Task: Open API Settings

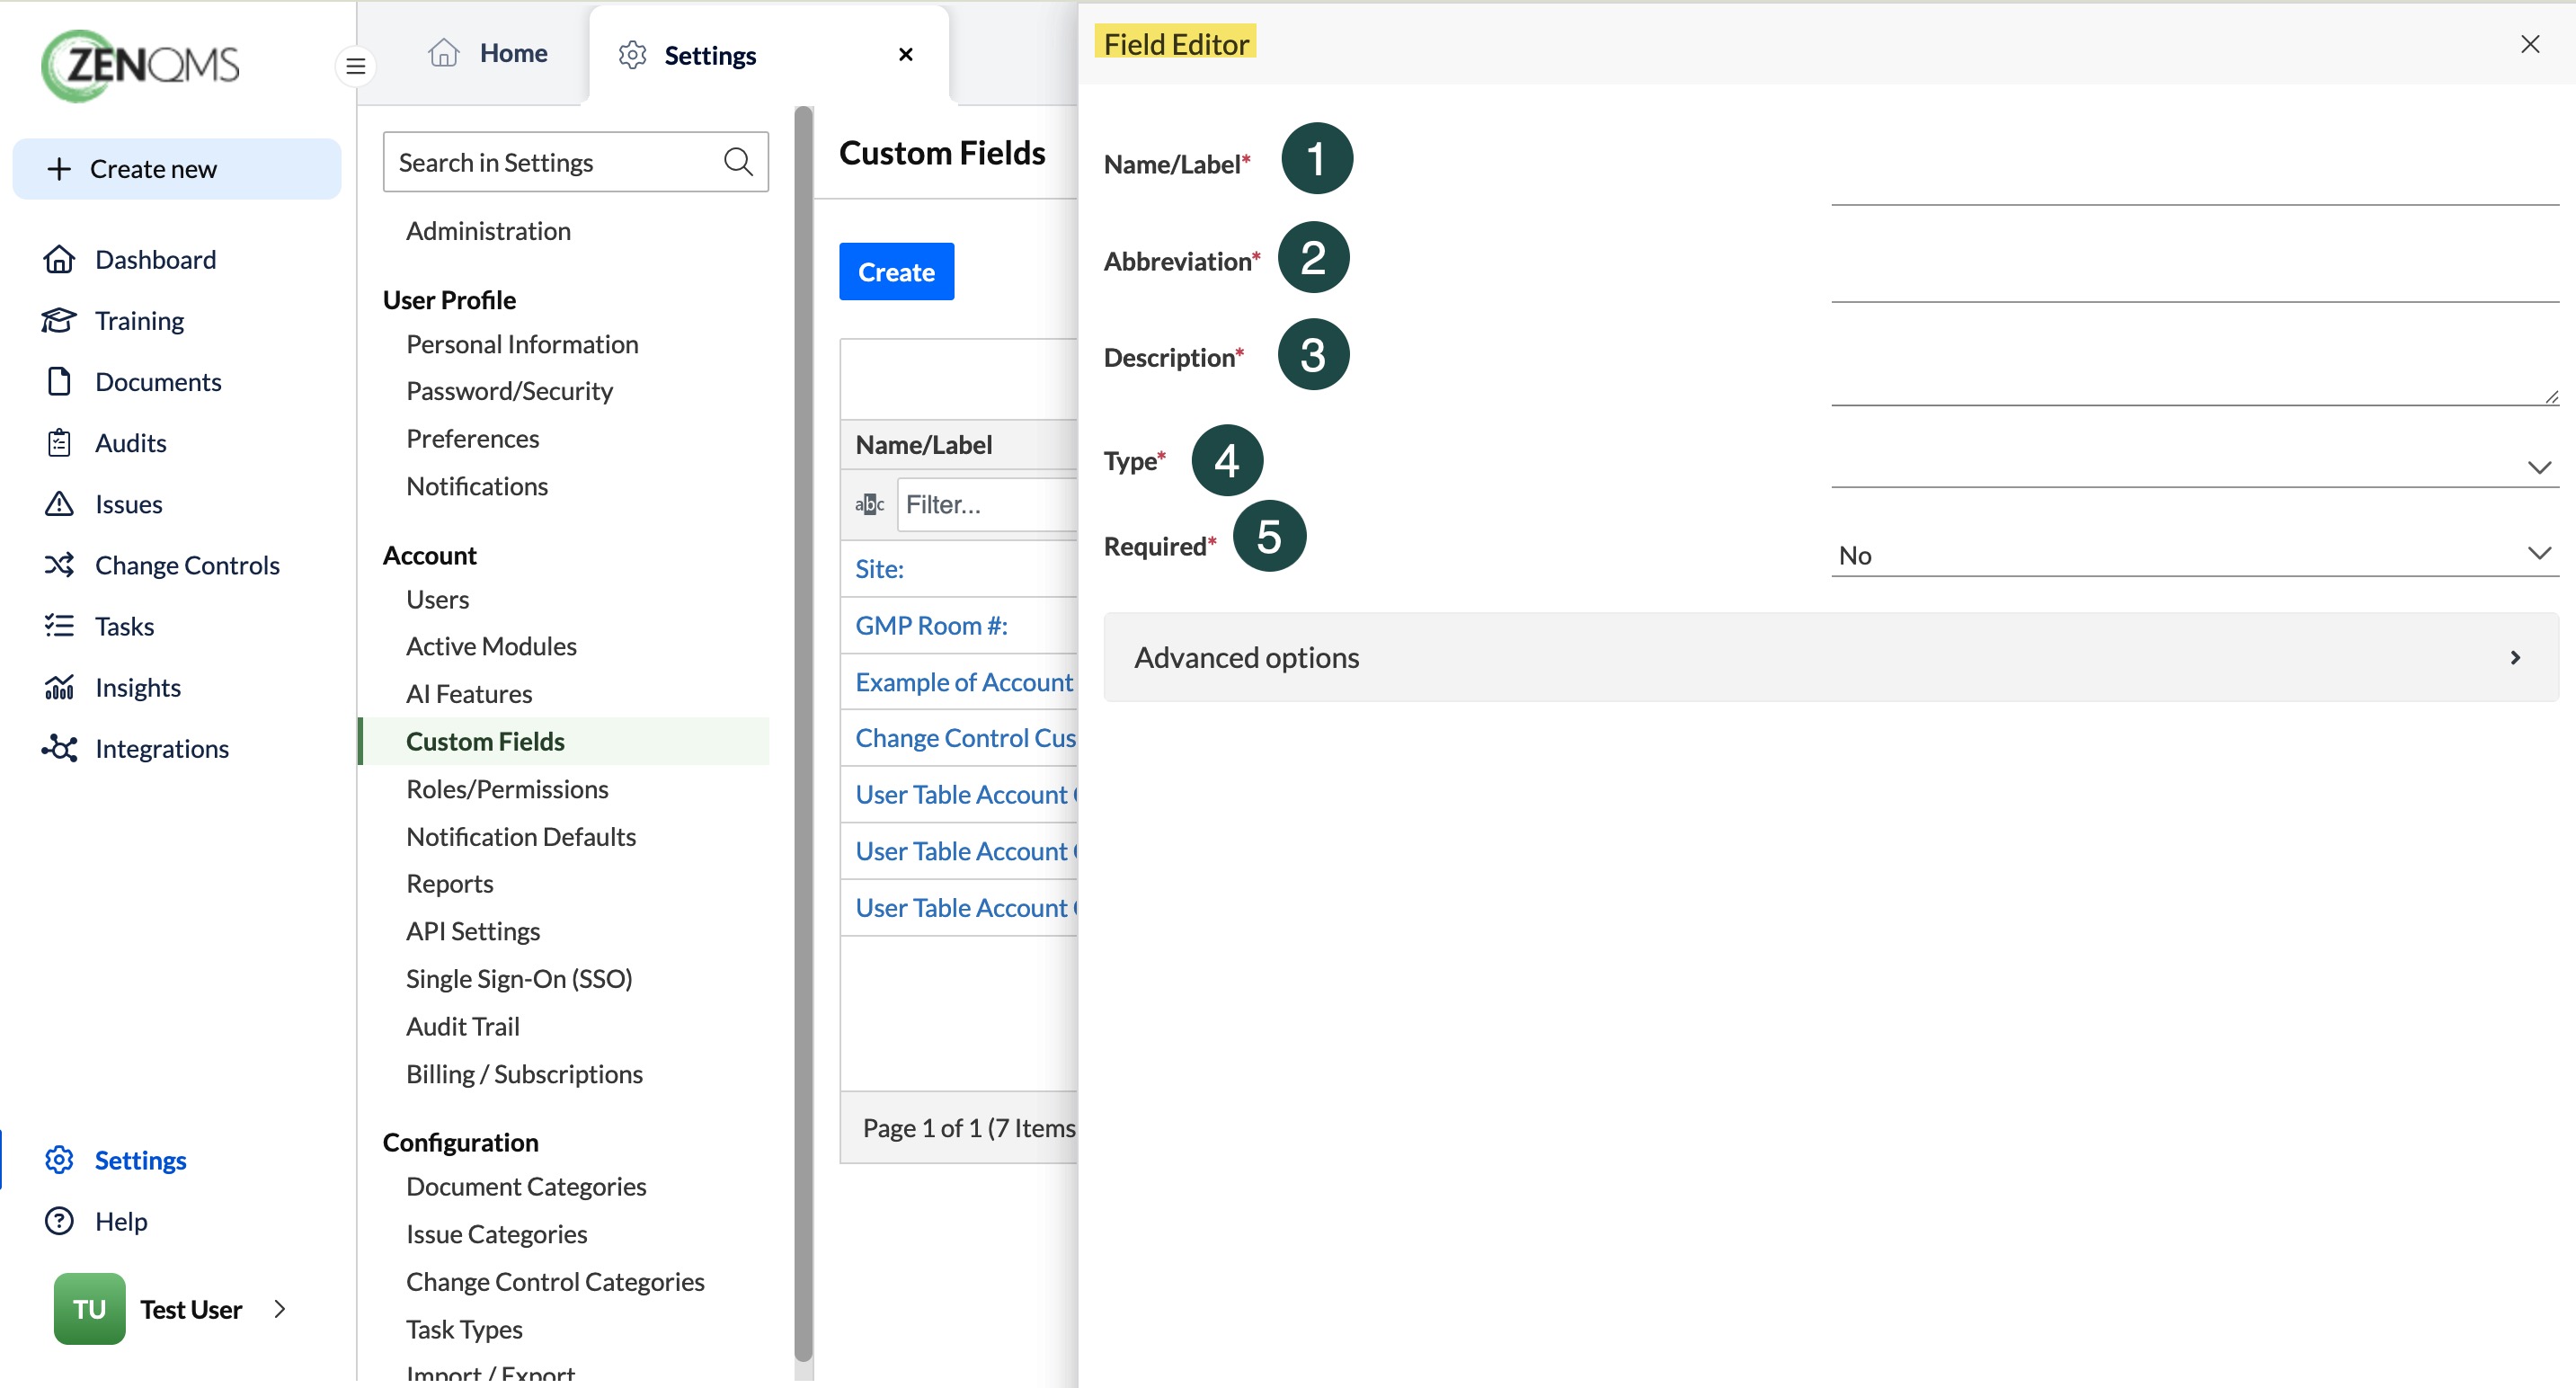Action: [x=473, y=930]
